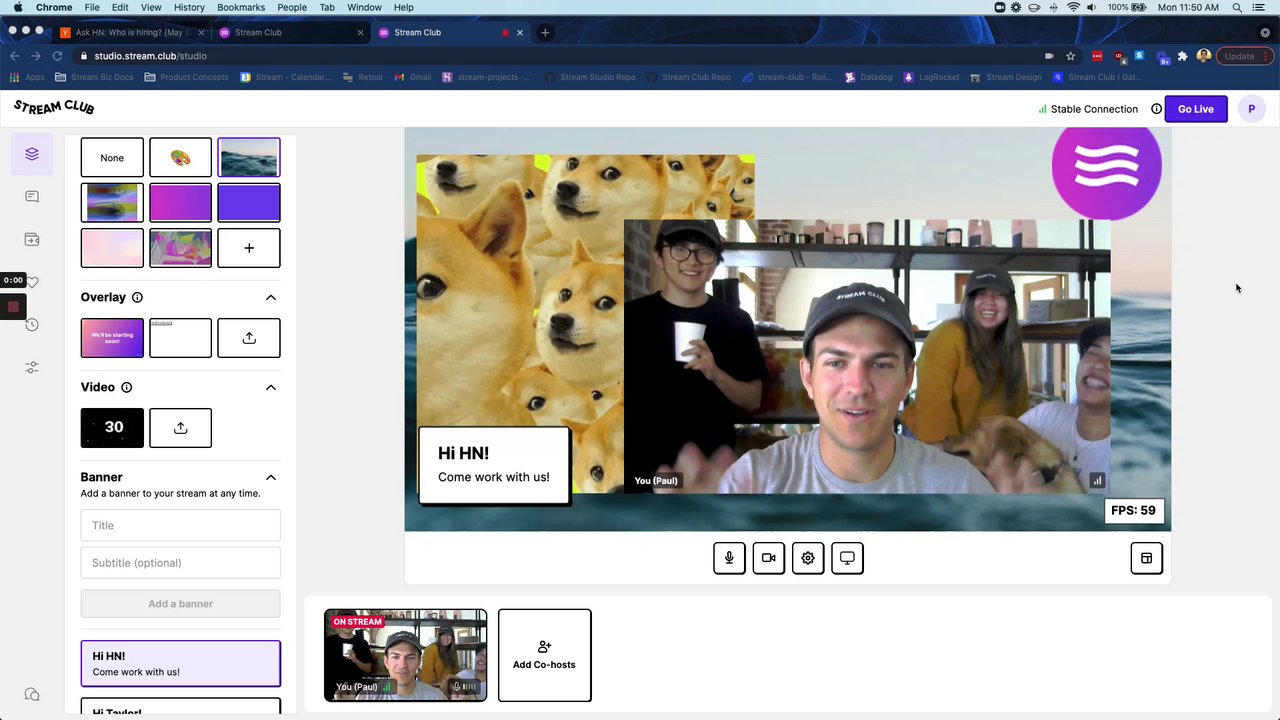
Task: Click the disabled Add a banner button
Action: point(180,604)
